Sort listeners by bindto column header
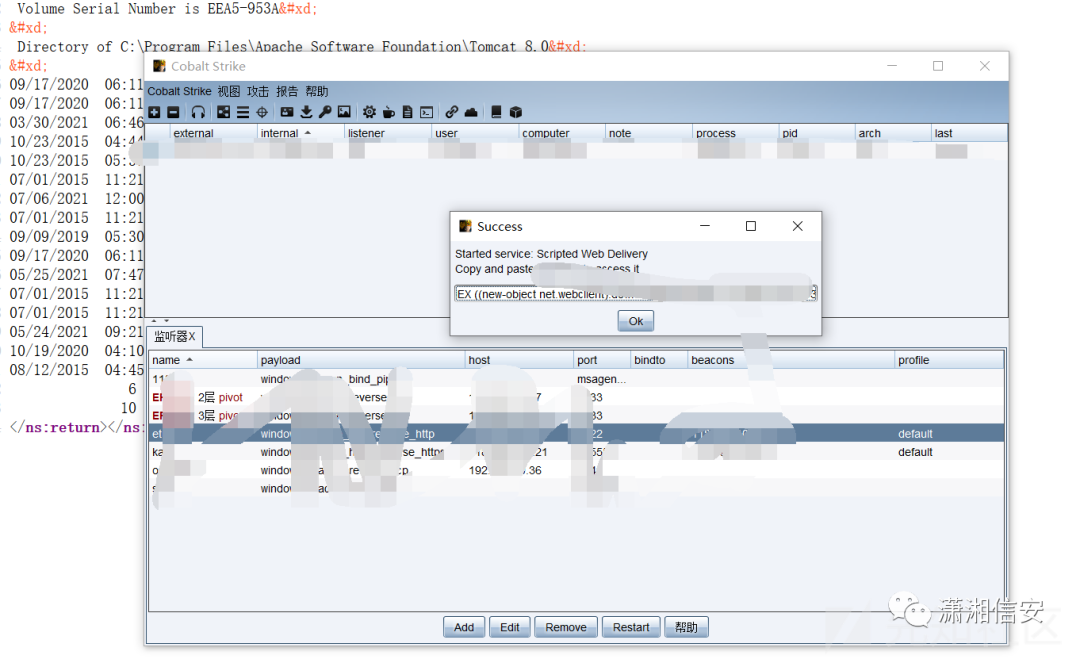This screenshot has height=659, width=1080. 659,360
